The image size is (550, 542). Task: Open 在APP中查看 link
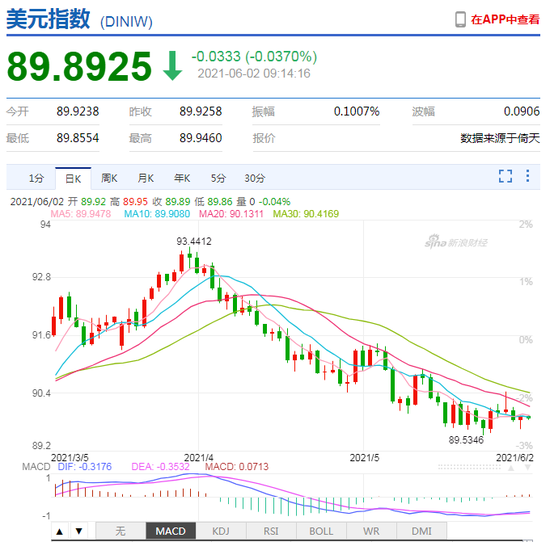[505, 19]
